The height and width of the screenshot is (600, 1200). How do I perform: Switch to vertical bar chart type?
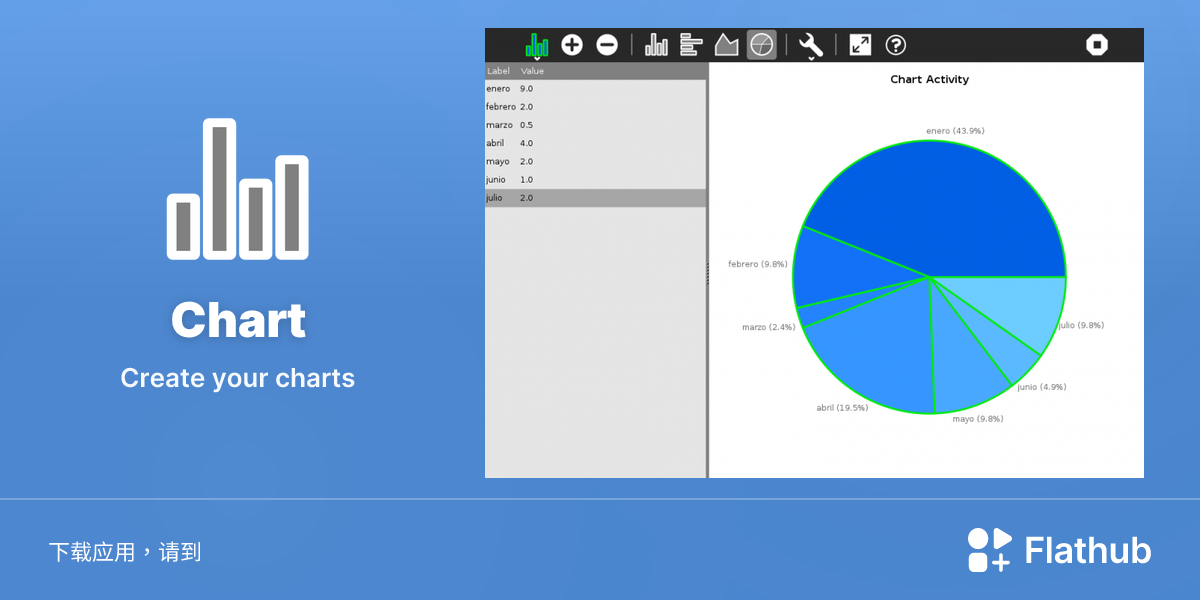coord(657,45)
